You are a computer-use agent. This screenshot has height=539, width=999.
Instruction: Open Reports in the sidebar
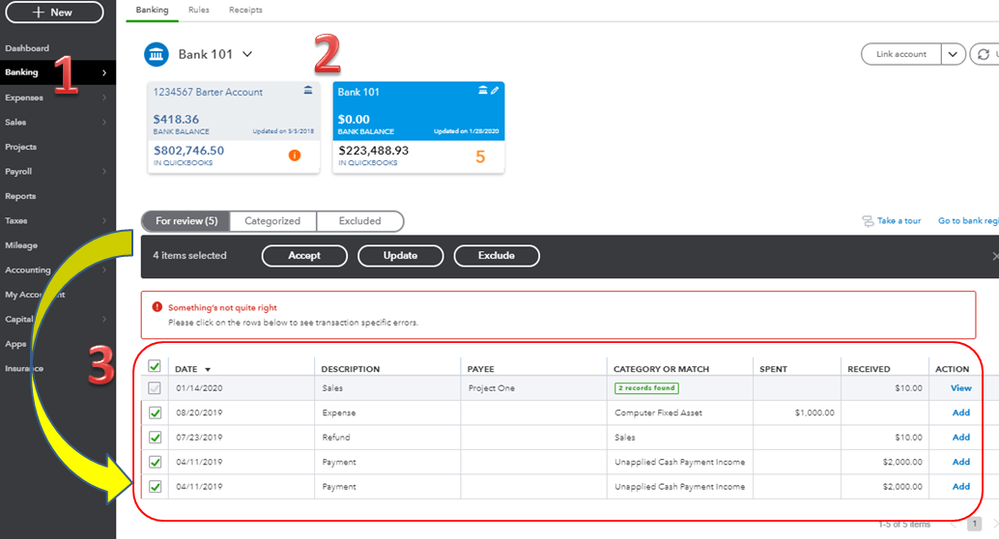click(x=20, y=196)
